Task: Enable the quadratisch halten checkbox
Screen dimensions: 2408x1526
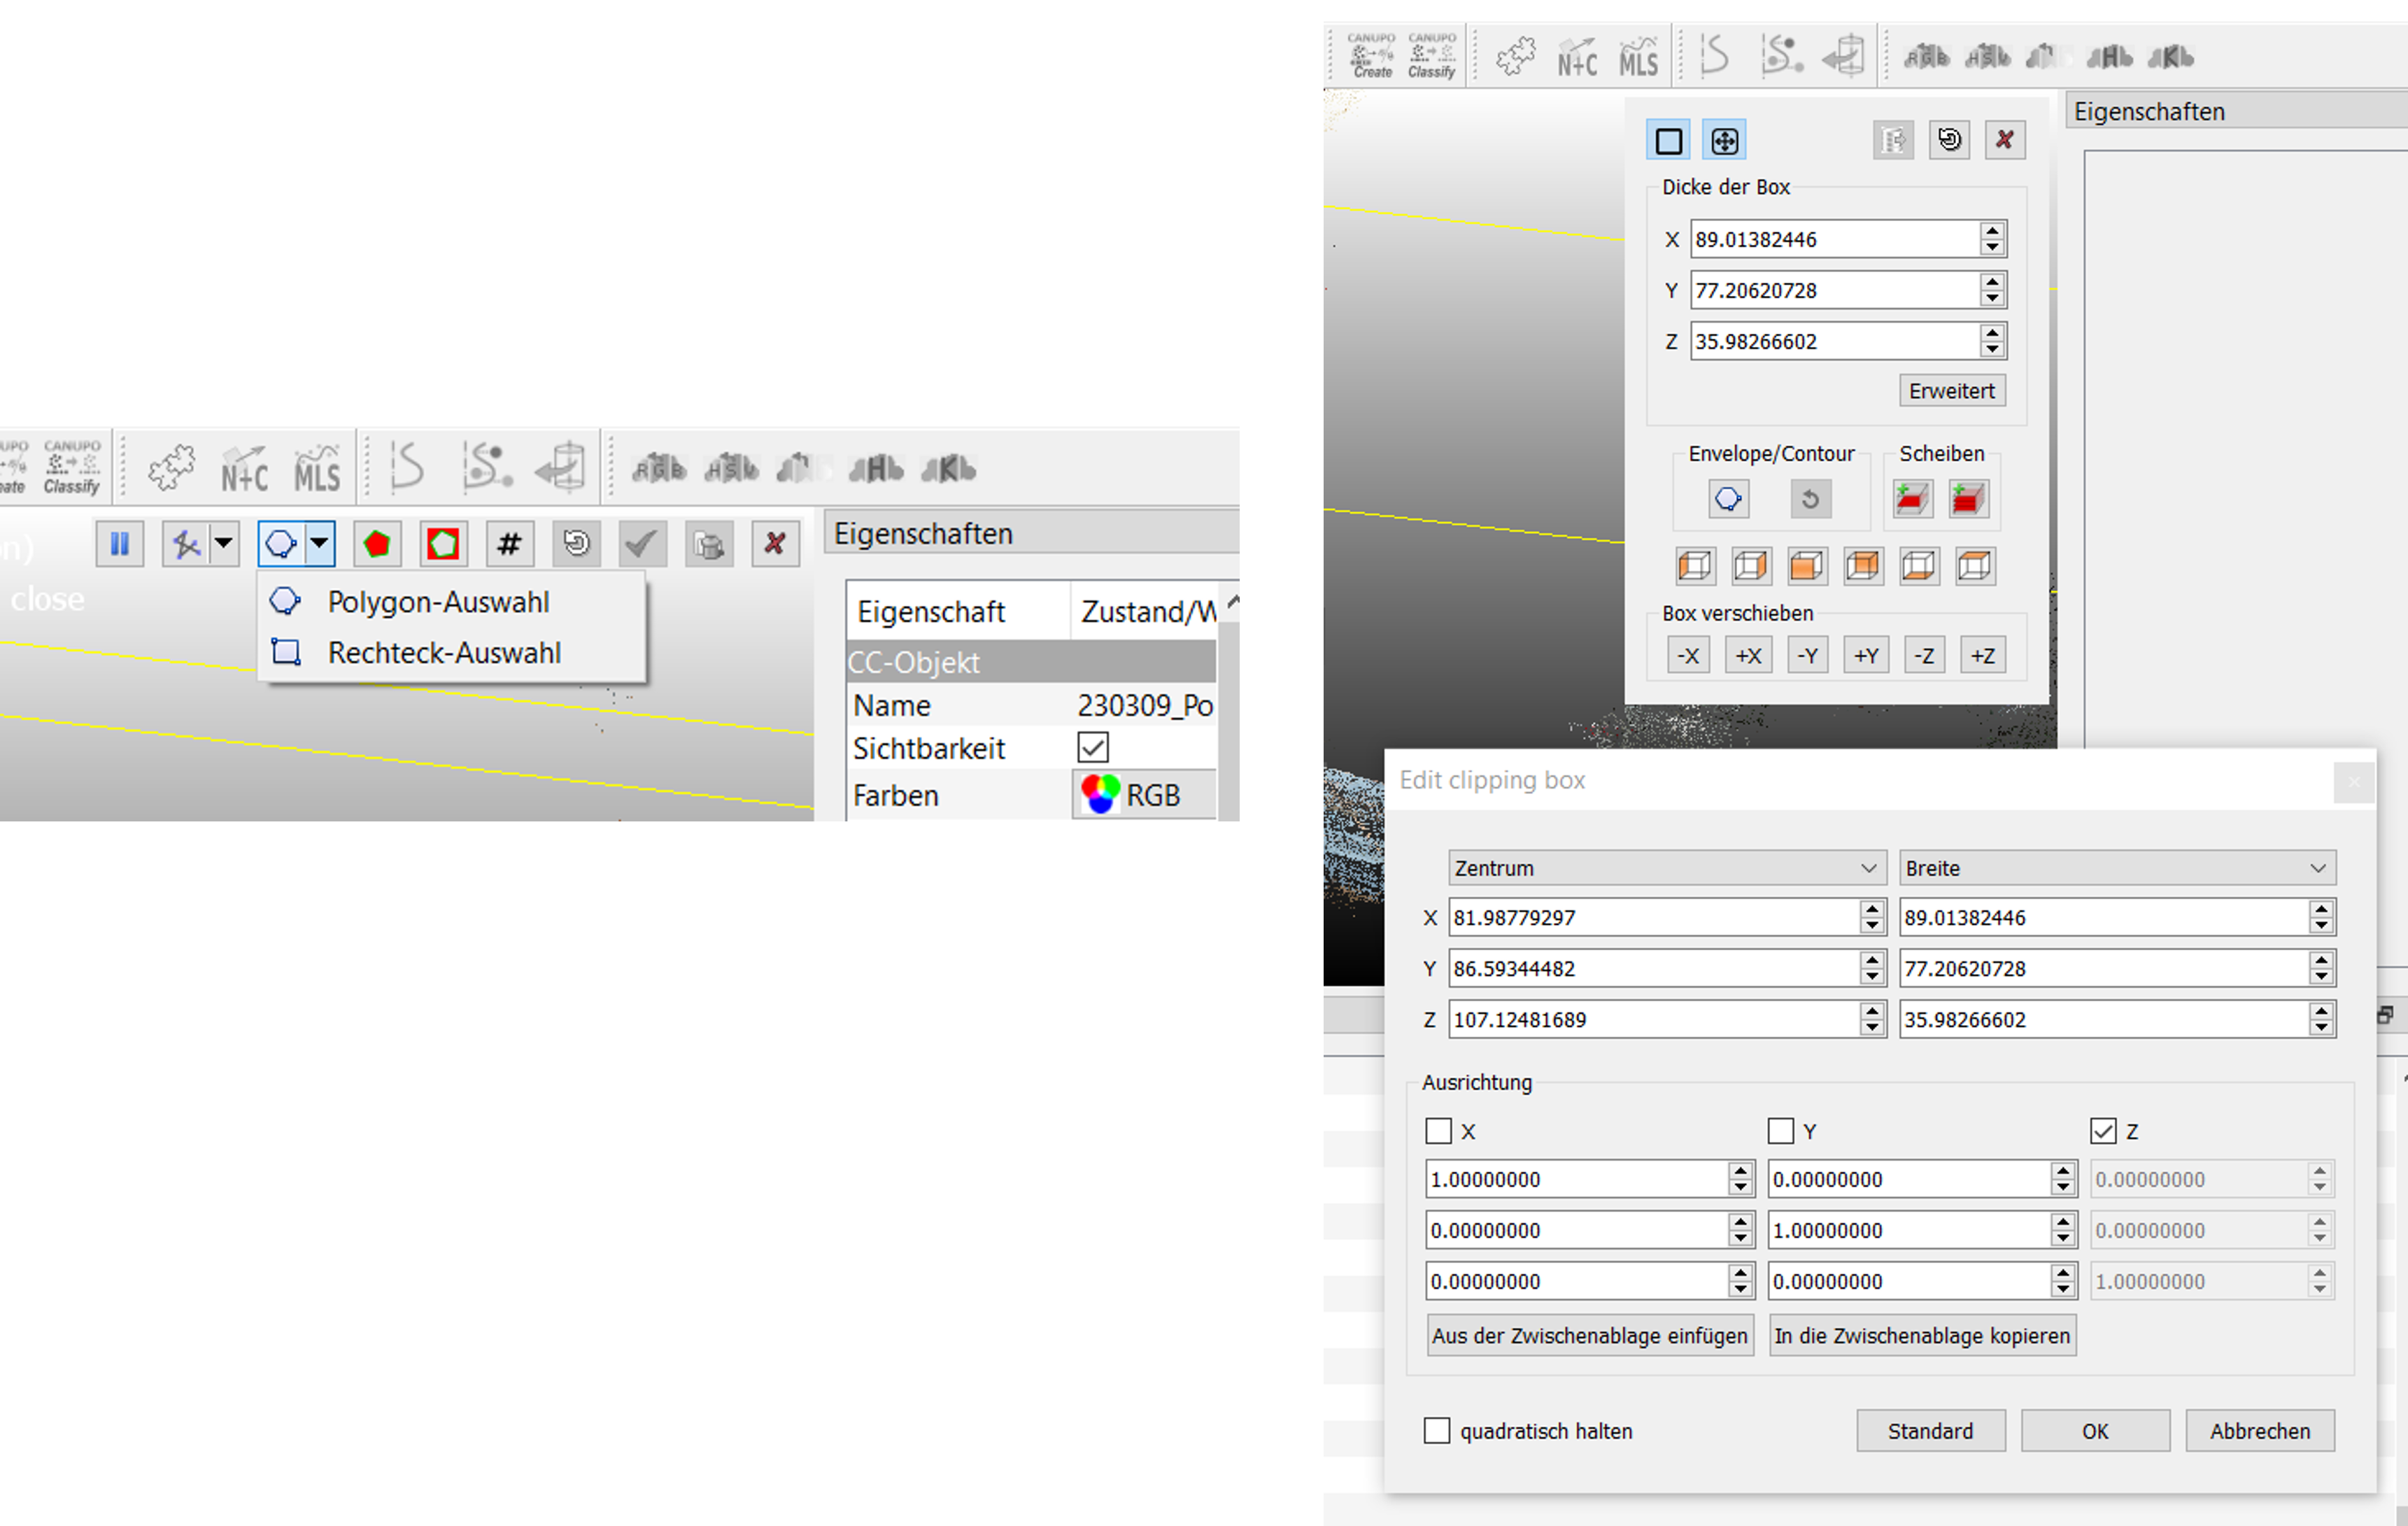Action: pyautogui.click(x=1437, y=1430)
